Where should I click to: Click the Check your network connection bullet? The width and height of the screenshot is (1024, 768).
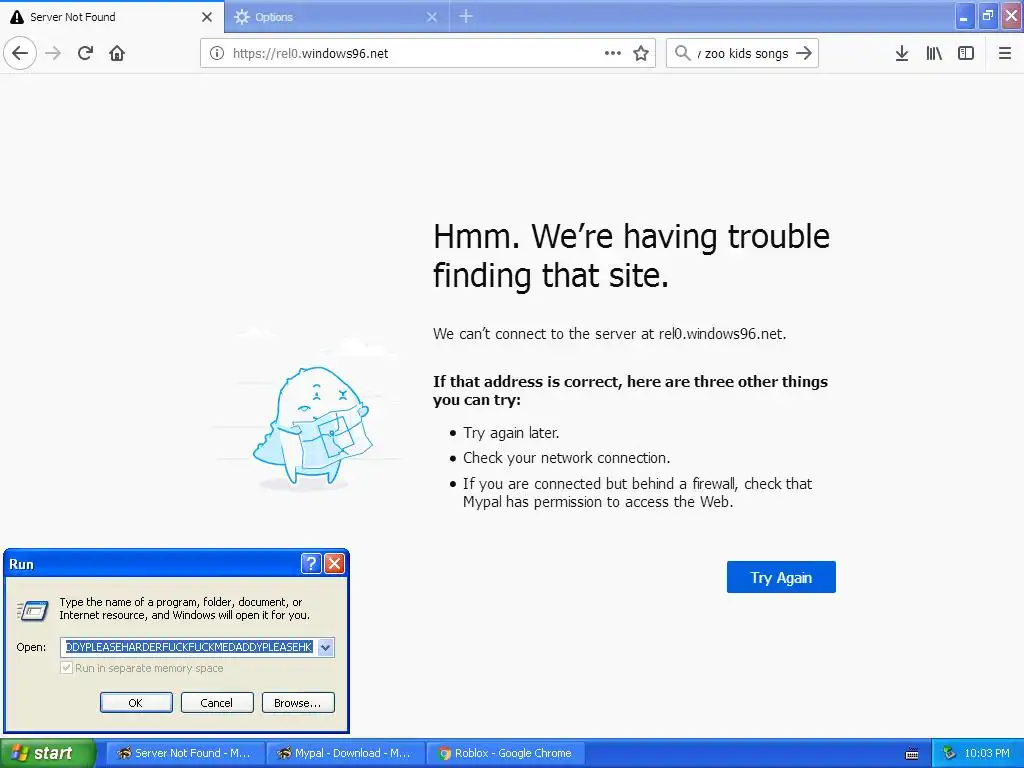pyautogui.click(x=566, y=458)
